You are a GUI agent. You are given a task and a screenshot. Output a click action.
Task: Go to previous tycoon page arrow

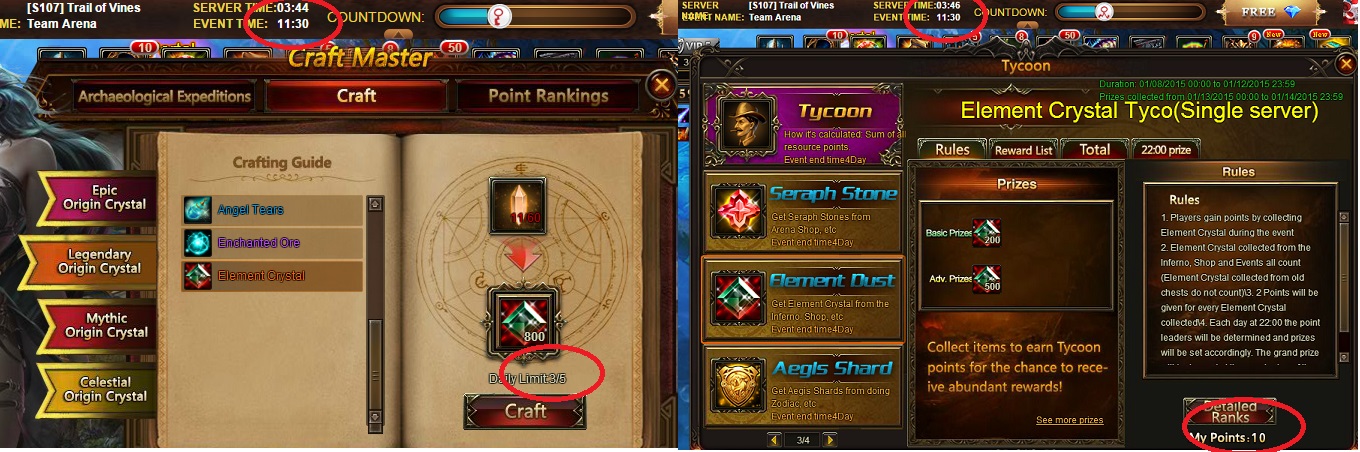[775, 440]
